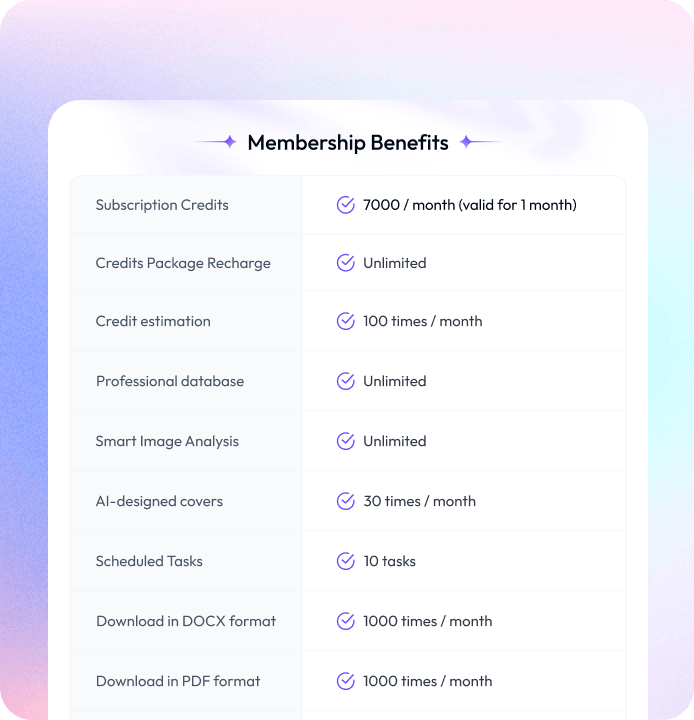694x720 pixels.
Task: Select the Subscription Credits label
Action: tap(162, 205)
